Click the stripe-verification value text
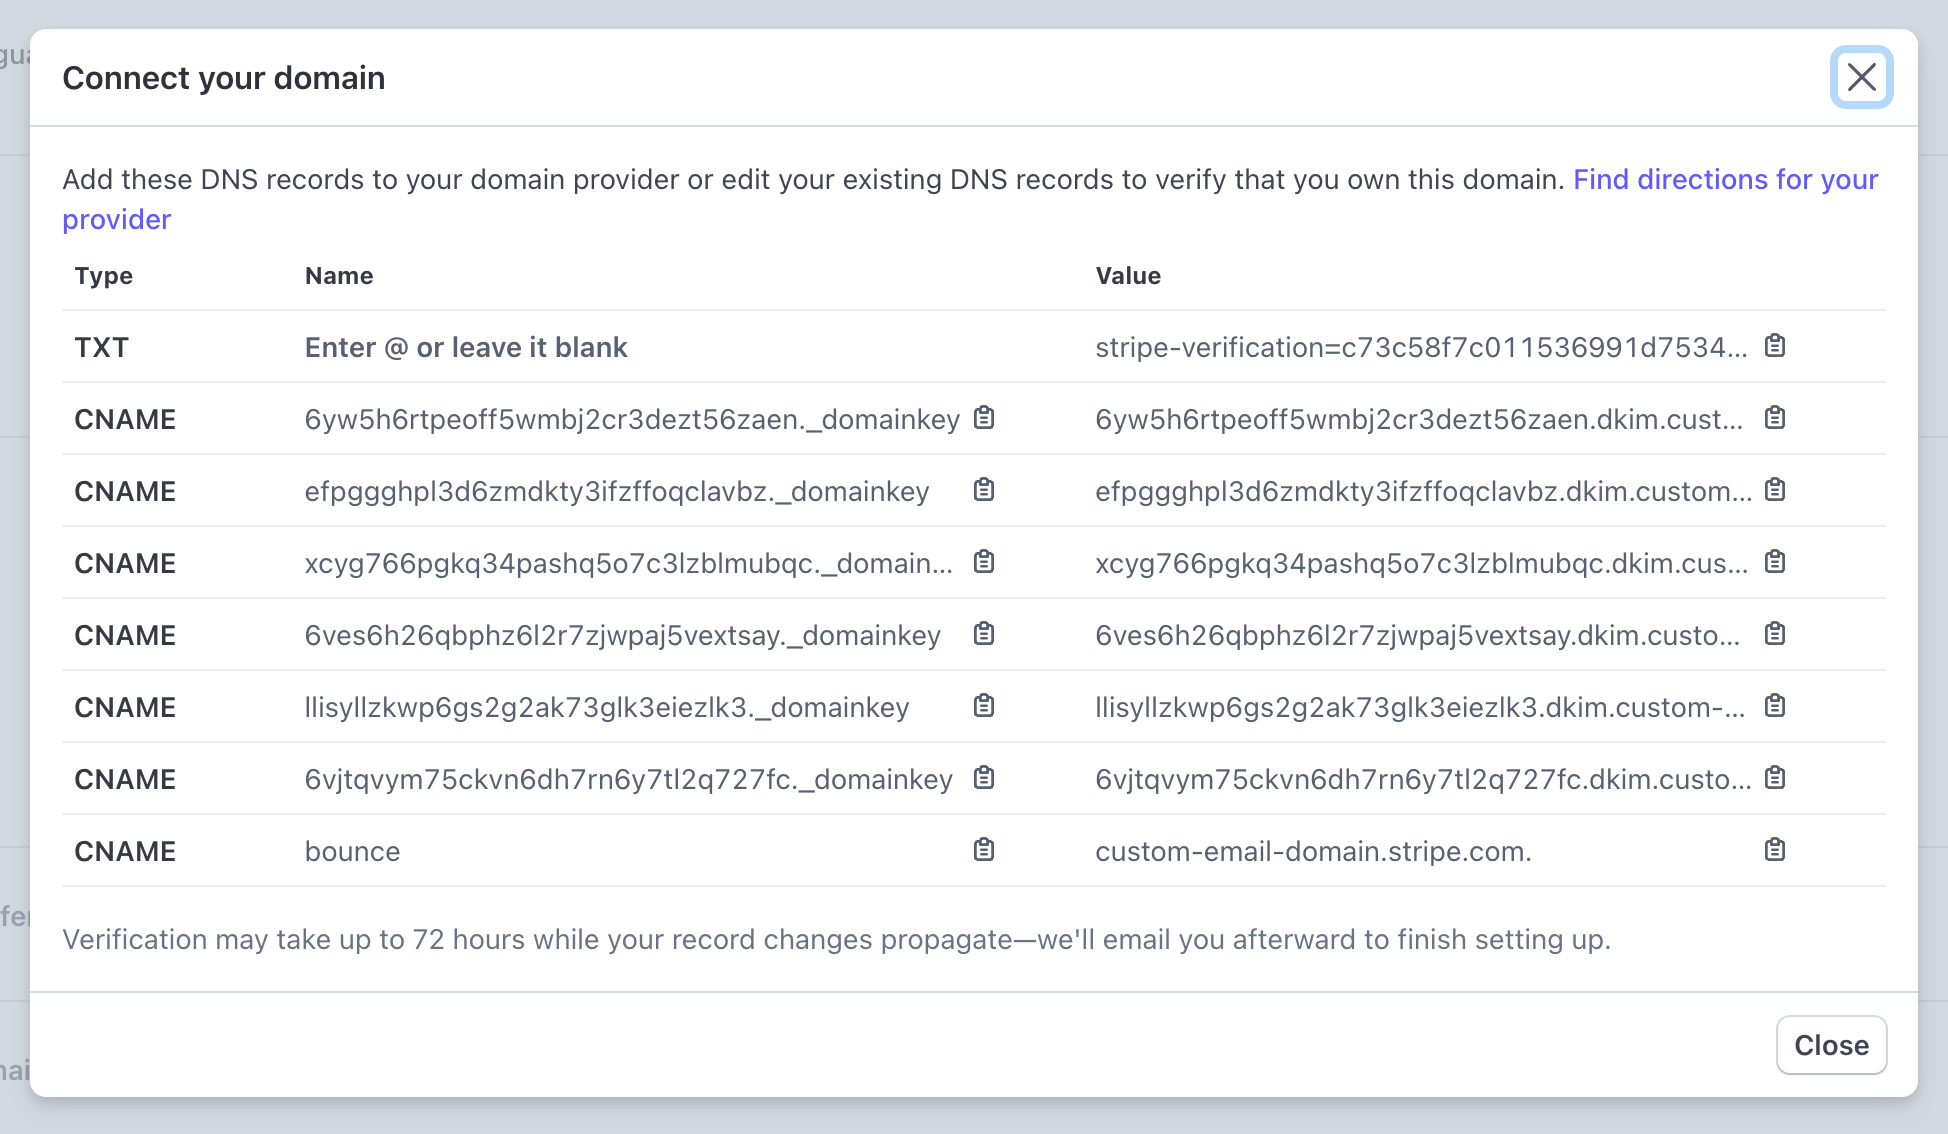The height and width of the screenshot is (1134, 1948). tap(1420, 348)
